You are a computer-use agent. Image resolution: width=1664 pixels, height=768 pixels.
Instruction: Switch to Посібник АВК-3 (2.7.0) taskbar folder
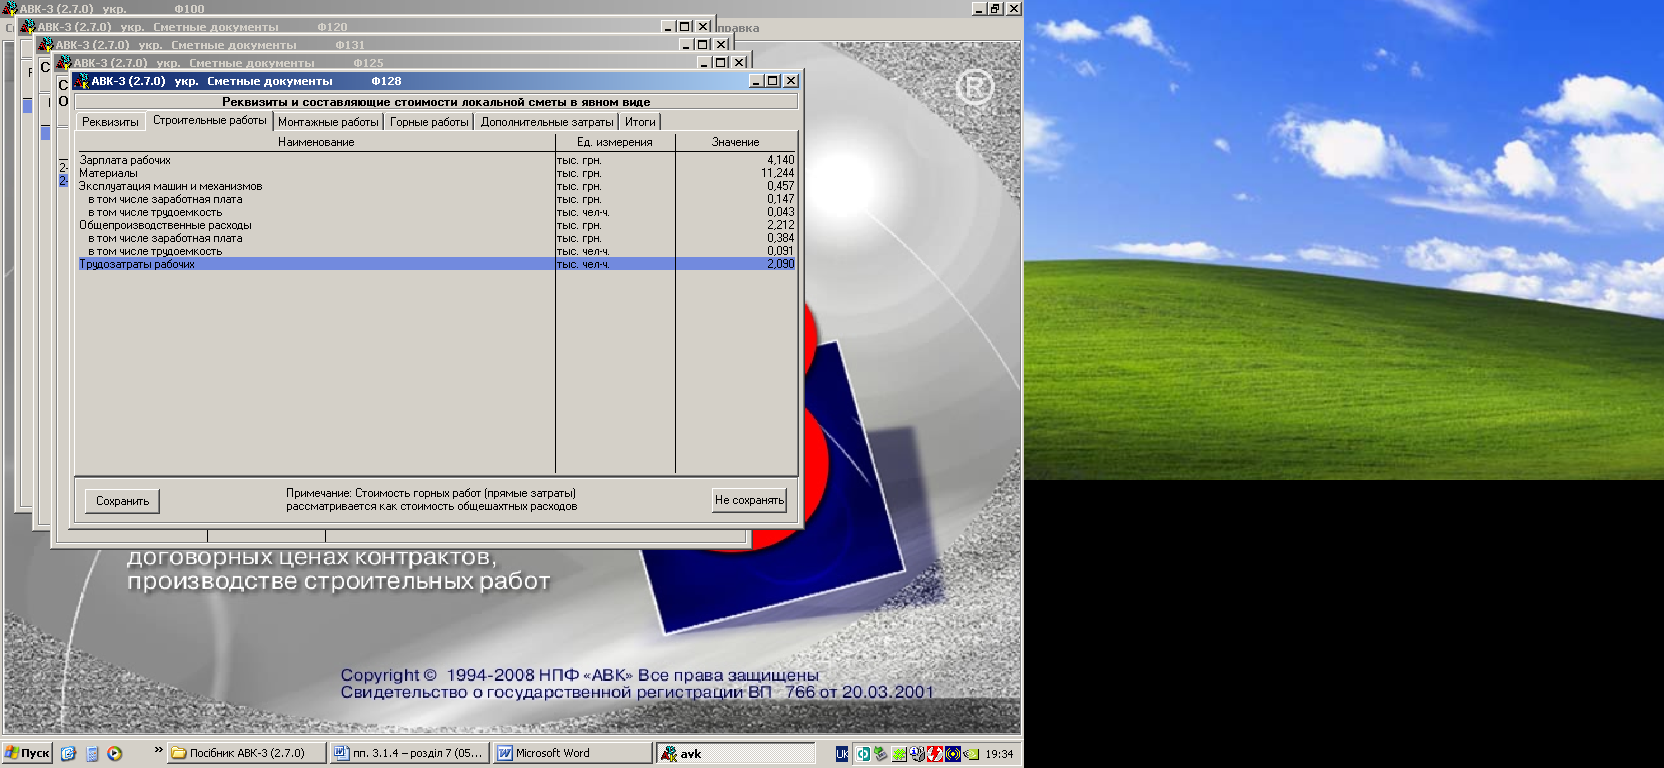pyautogui.click(x=247, y=753)
